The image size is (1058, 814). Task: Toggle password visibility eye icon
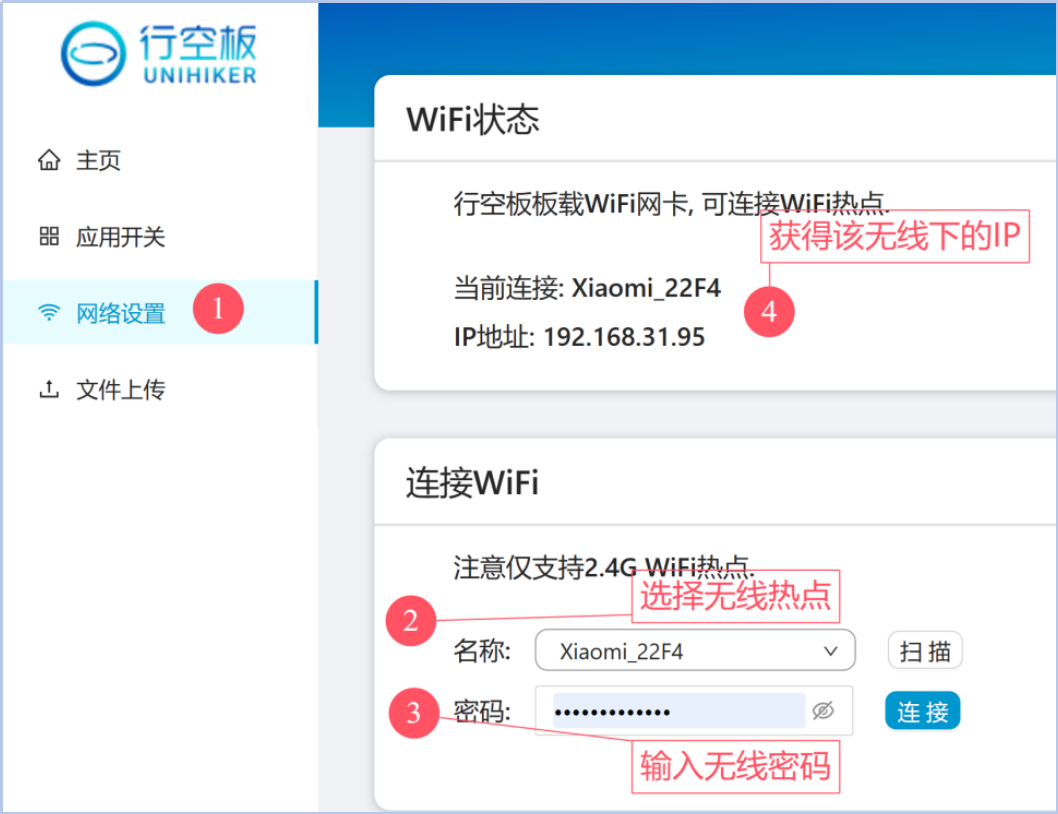(x=823, y=711)
